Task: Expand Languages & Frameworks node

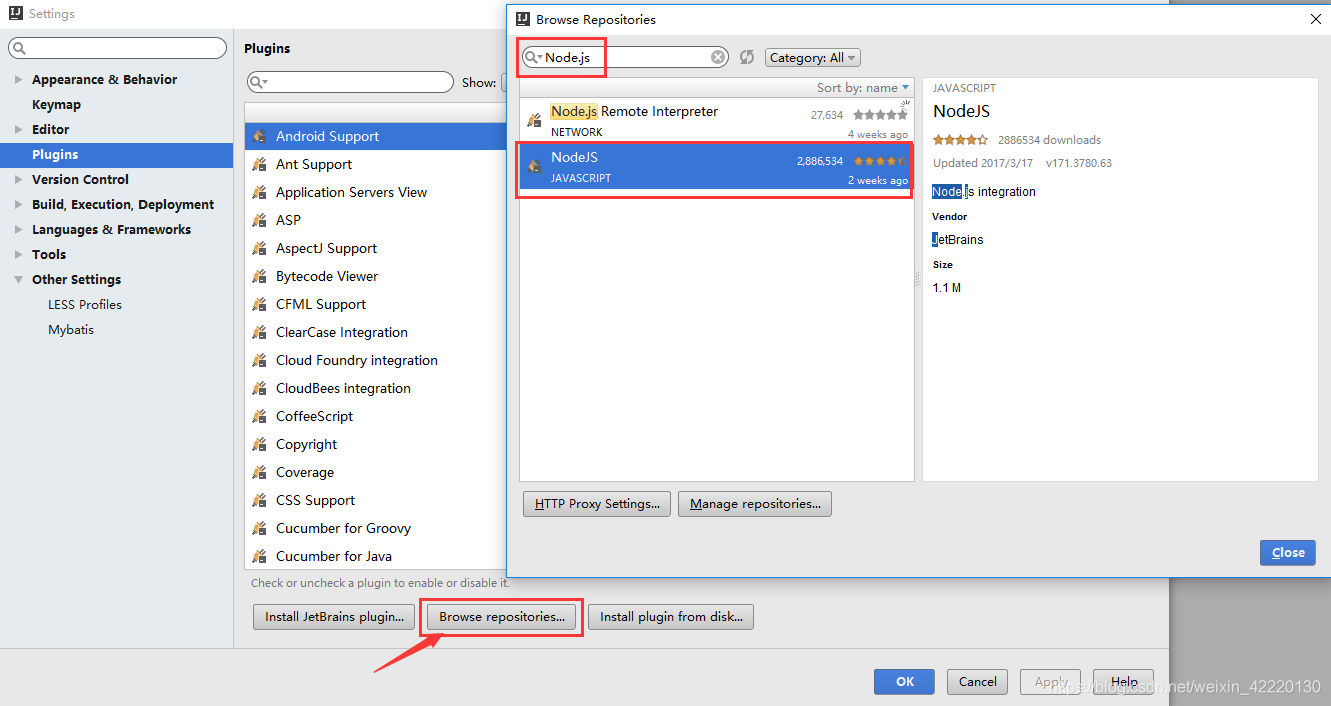Action: (19, 229)
